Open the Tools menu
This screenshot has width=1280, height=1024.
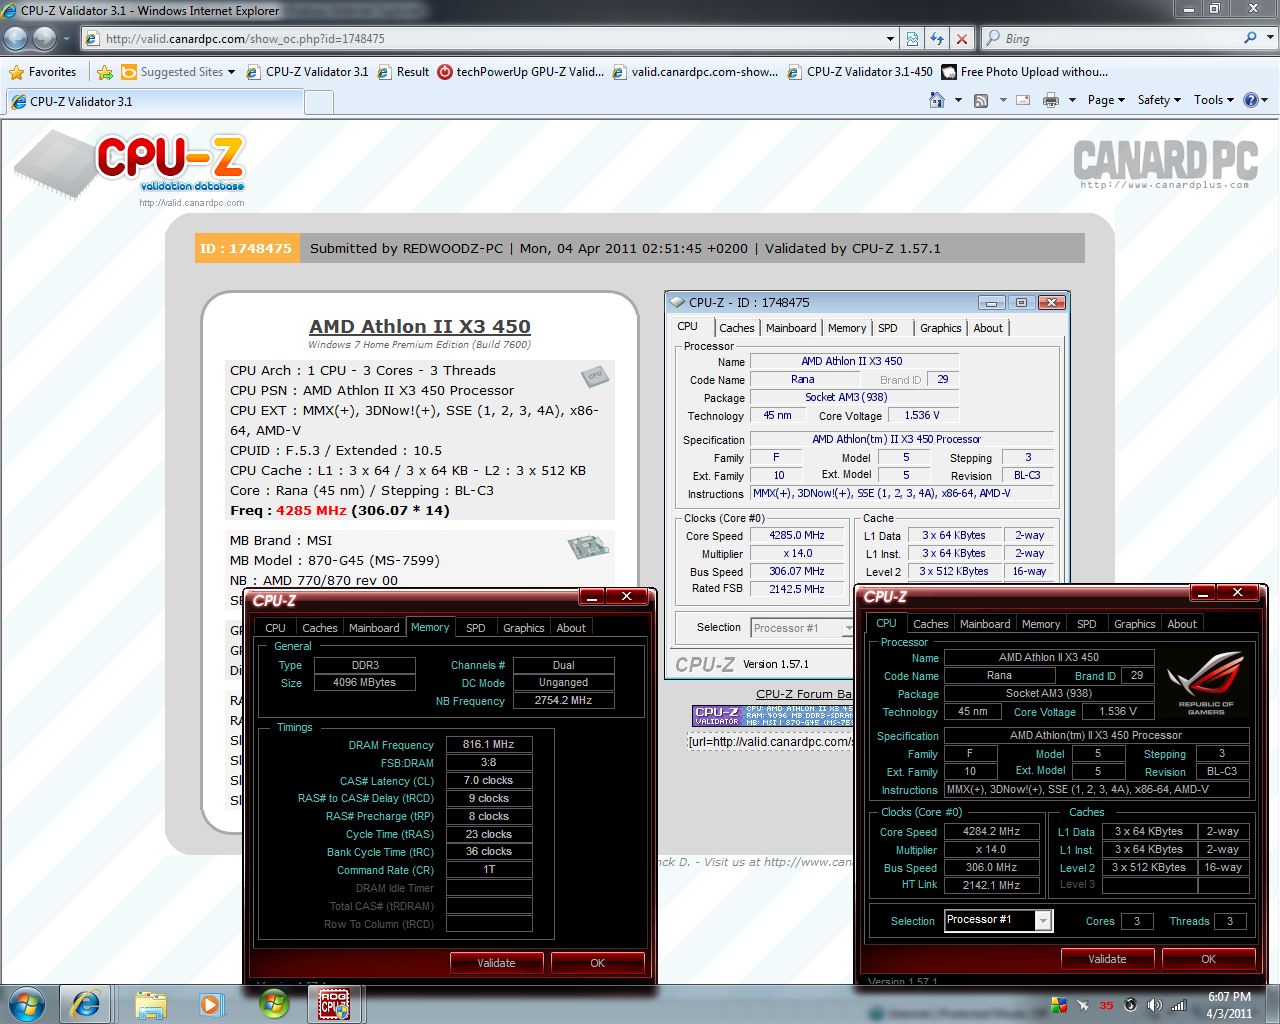1214,100
